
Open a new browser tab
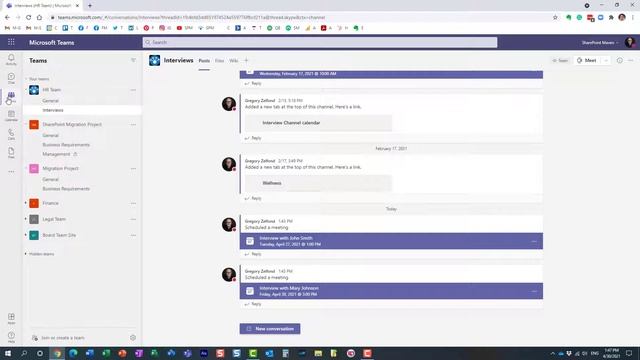tap(90, 6)
